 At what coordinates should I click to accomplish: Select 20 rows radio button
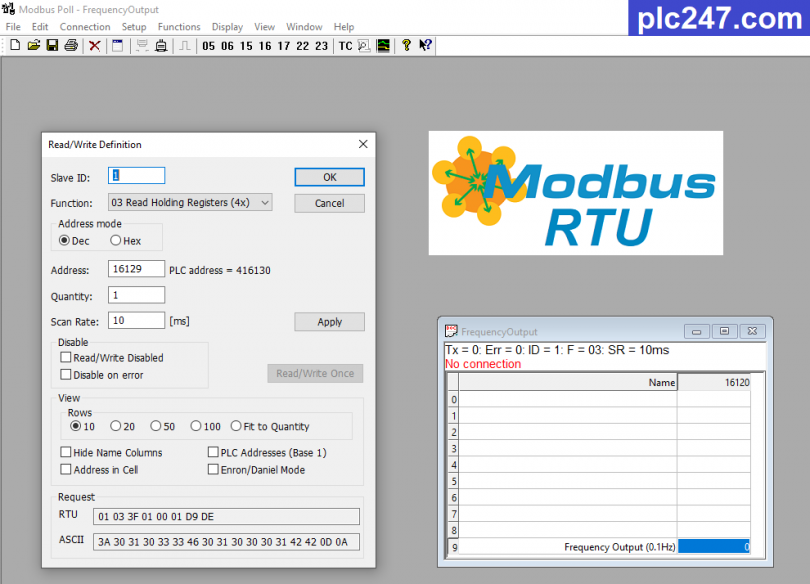115,426
